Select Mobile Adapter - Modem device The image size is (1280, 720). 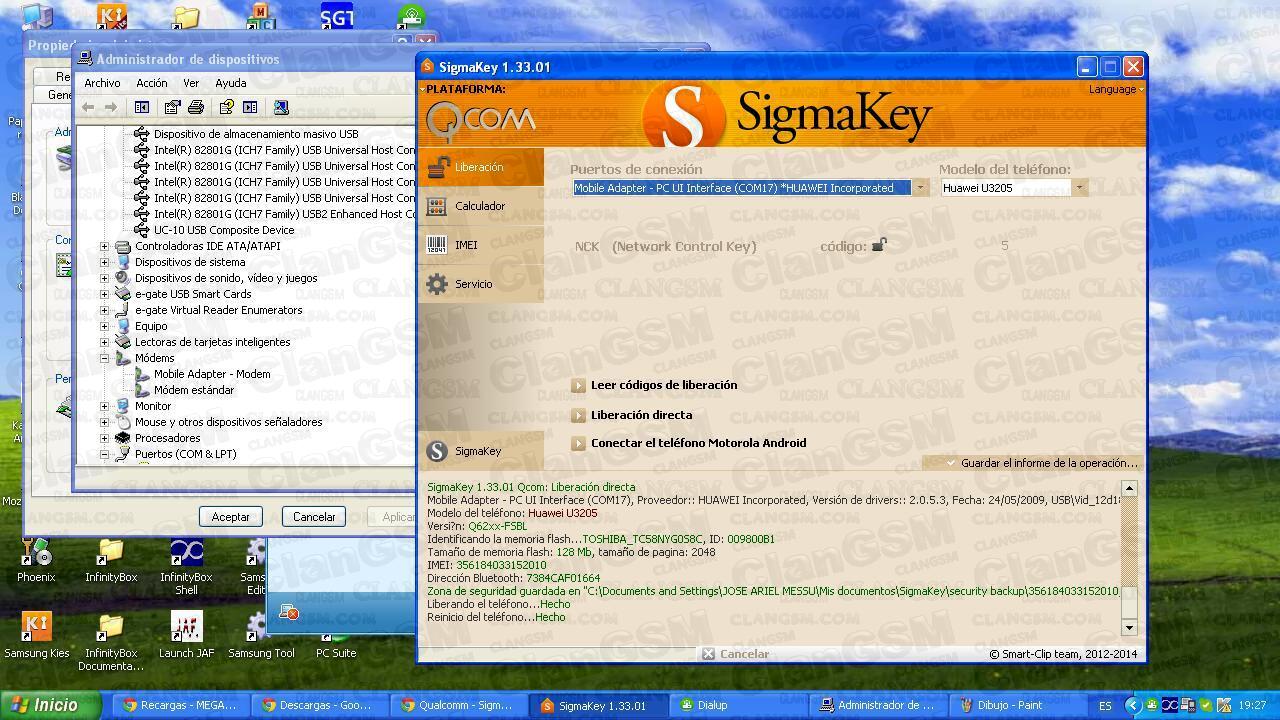click(x=212, y=374)
